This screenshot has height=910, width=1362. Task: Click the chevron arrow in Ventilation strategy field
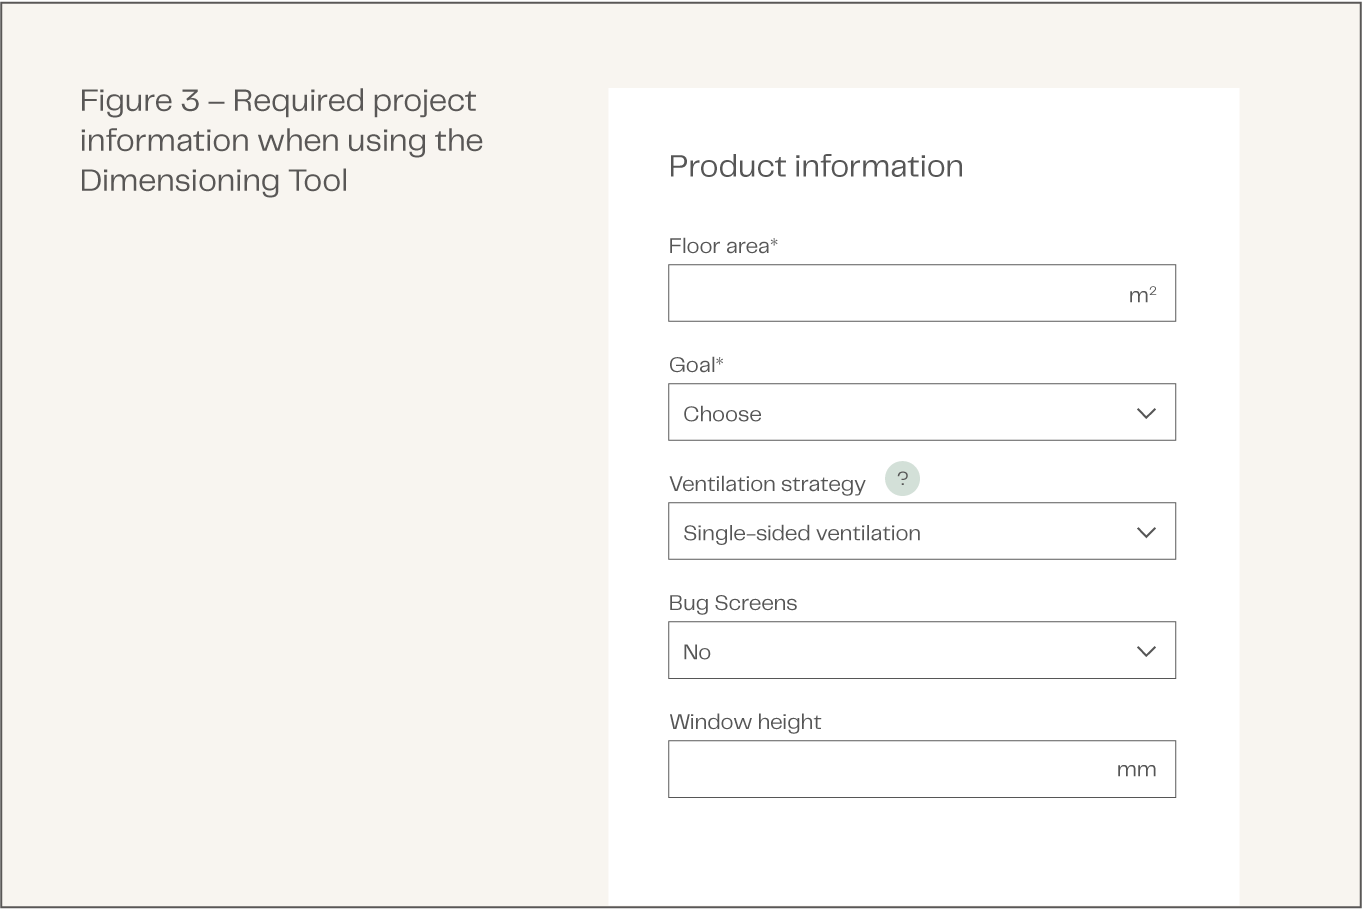(x=1146, y=532)
